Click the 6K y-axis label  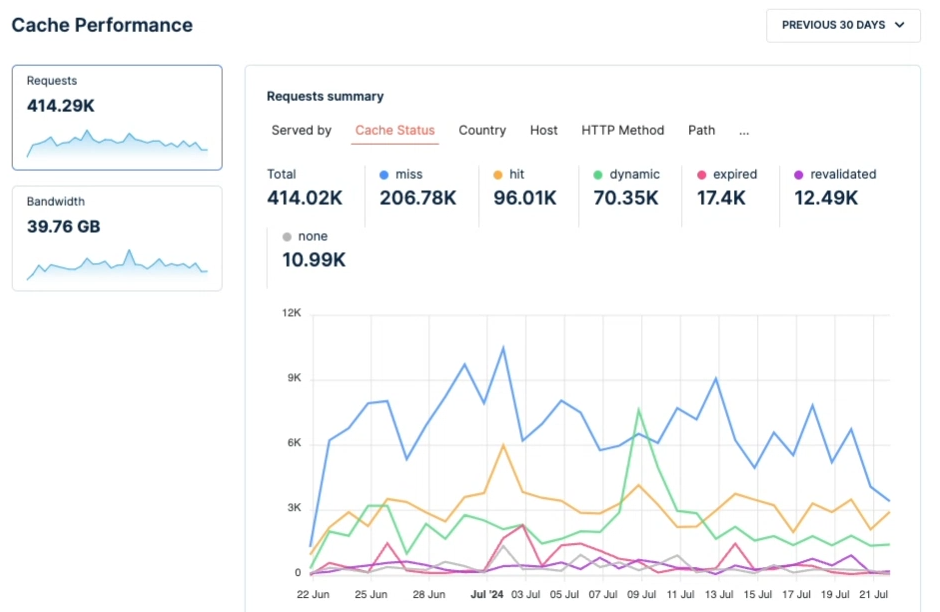(294, 443)
